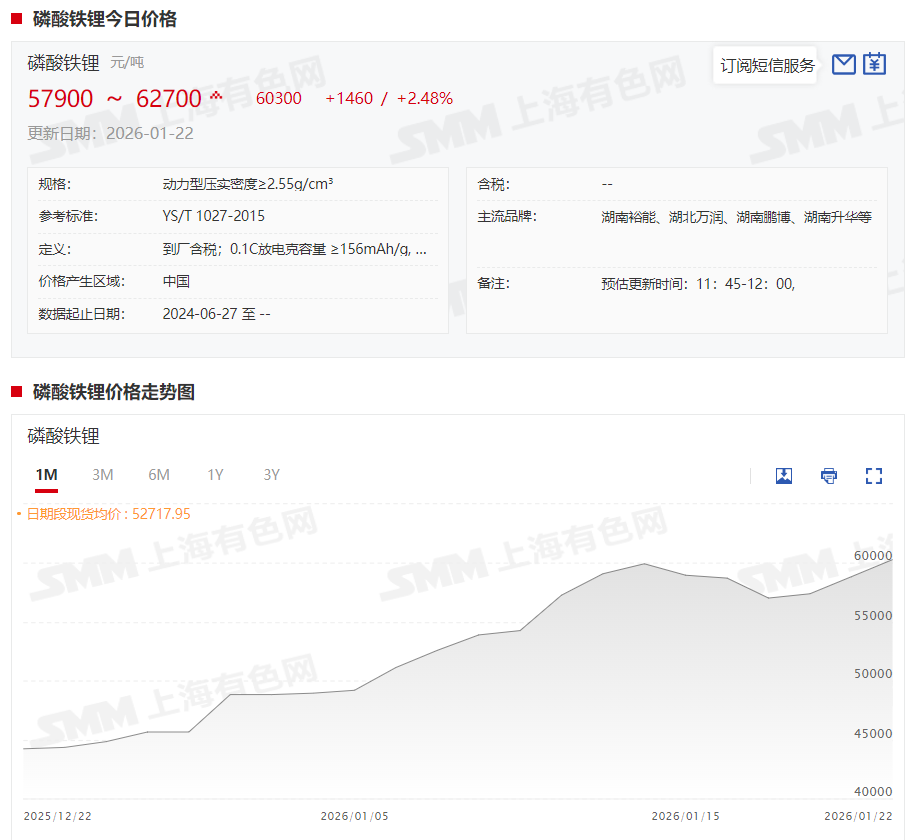
Task: Expand the chart to fullscreen
Action: click(x=874, y=476)
